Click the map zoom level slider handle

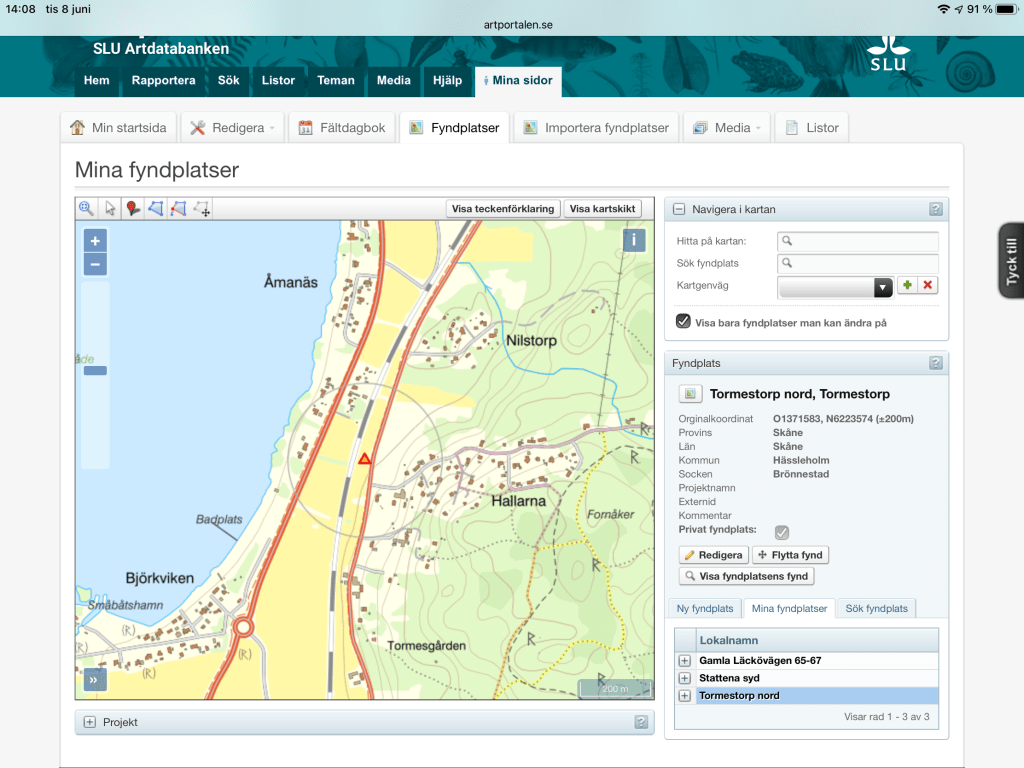pos(95,371)
